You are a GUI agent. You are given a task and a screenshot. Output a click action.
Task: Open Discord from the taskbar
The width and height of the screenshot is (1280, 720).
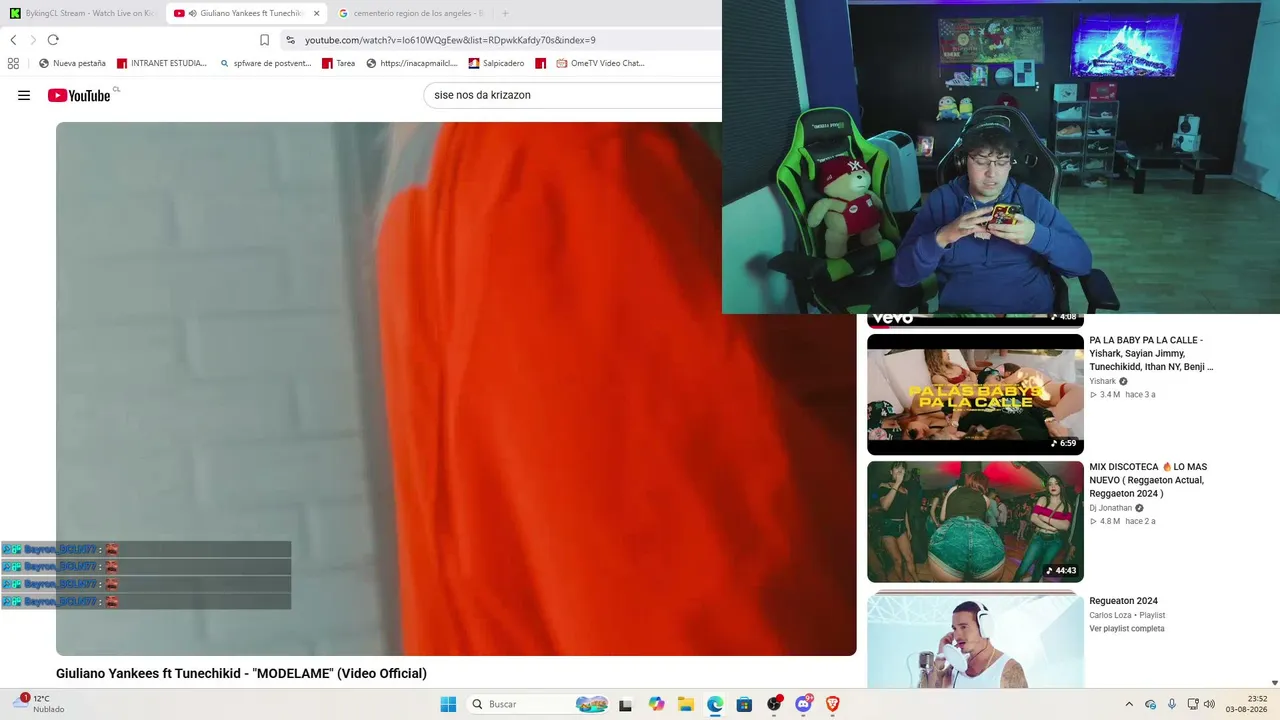pos(803,704)
